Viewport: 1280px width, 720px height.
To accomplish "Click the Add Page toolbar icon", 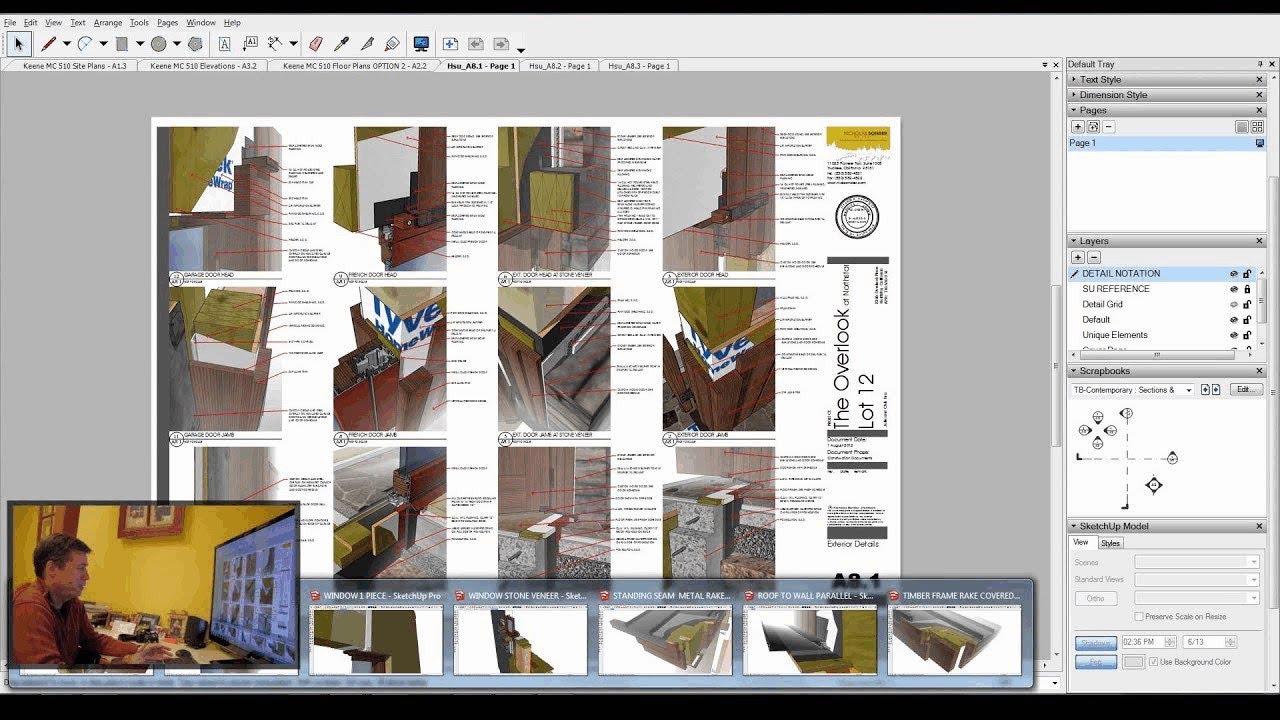I will tap(450, 44).
